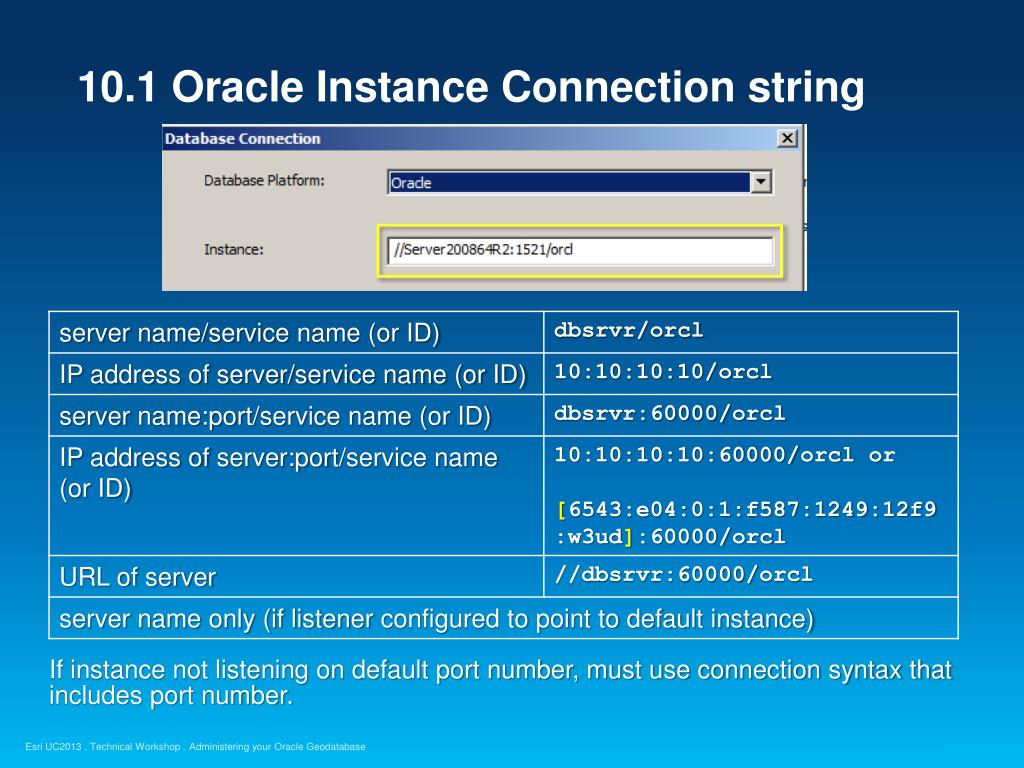Select the Oracle platform combo box

point(579,182)
